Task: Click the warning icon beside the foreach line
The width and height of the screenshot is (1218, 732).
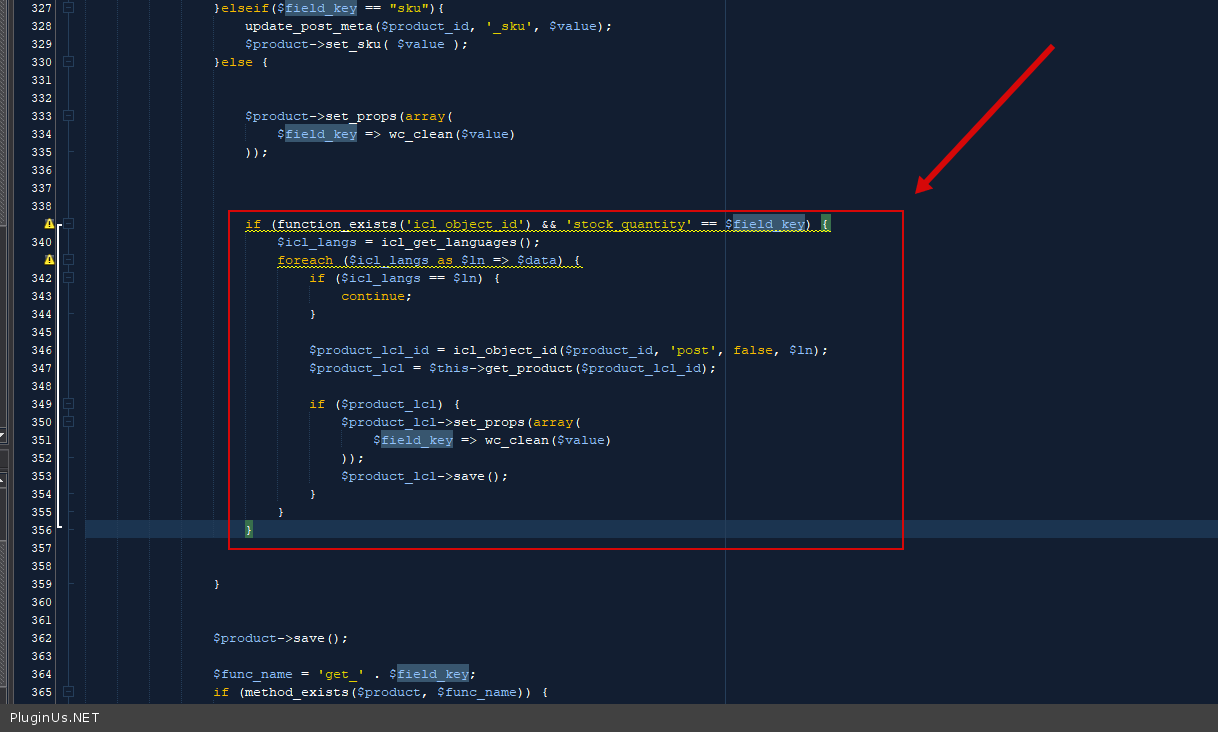Action: [49, 260]
